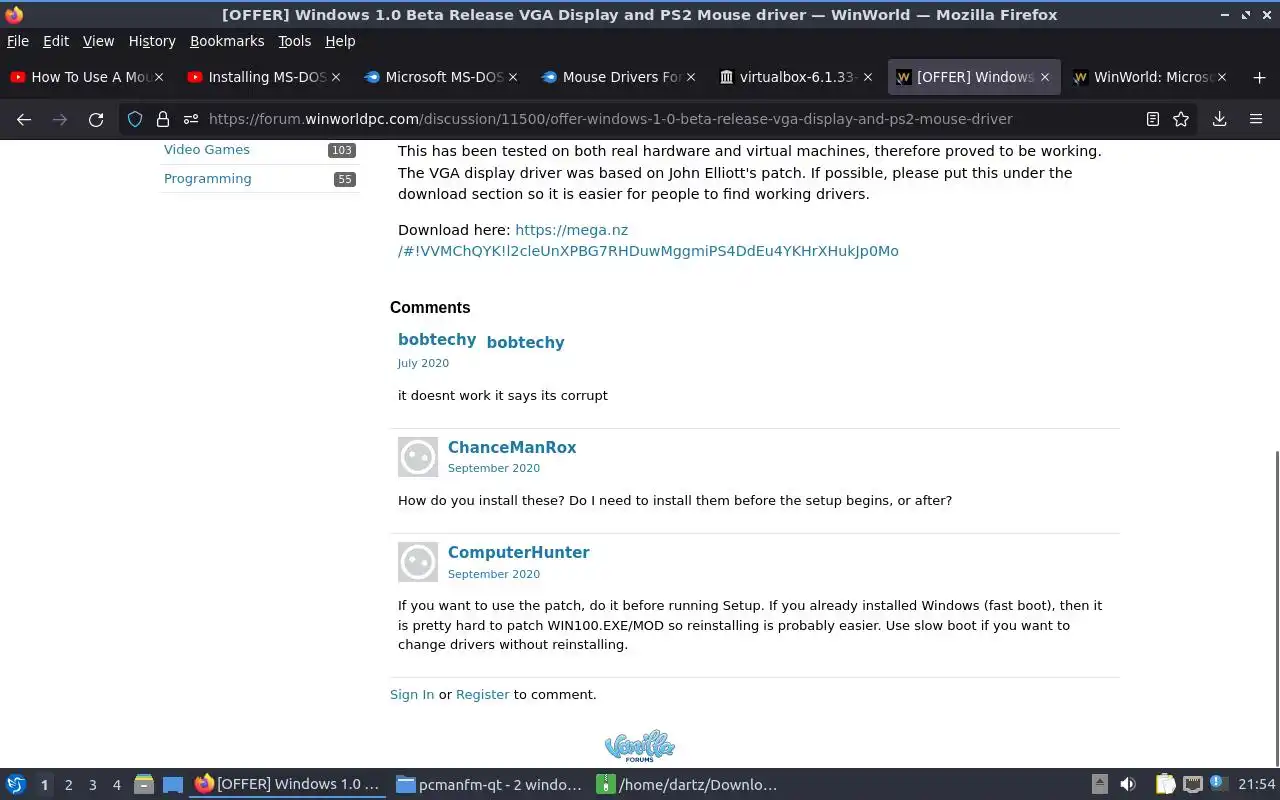This screenshot has height=800, width=1280.
Task: Open the network tray icon
Action: point(1192,785)
